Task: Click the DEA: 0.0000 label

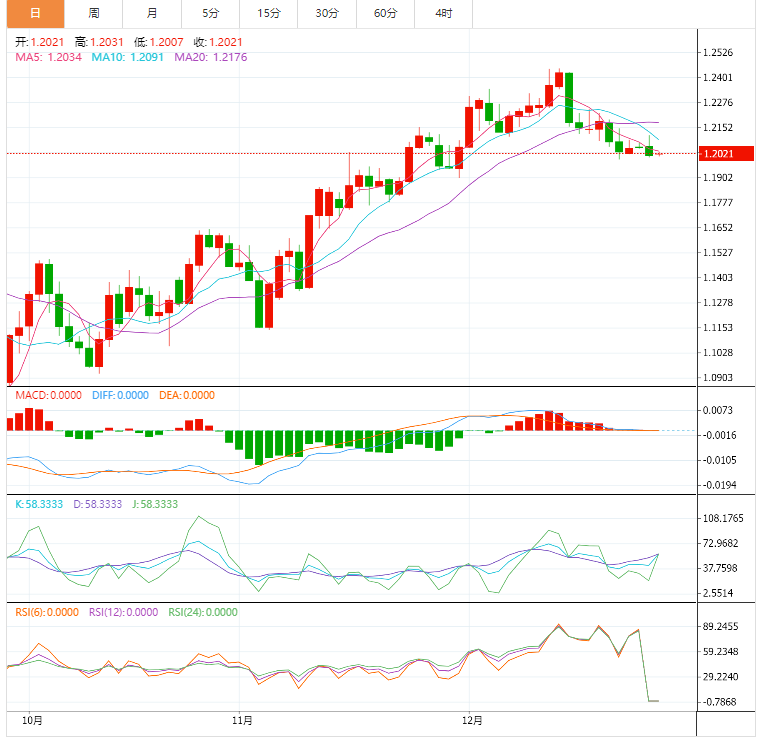Action: tap(187, 395)
